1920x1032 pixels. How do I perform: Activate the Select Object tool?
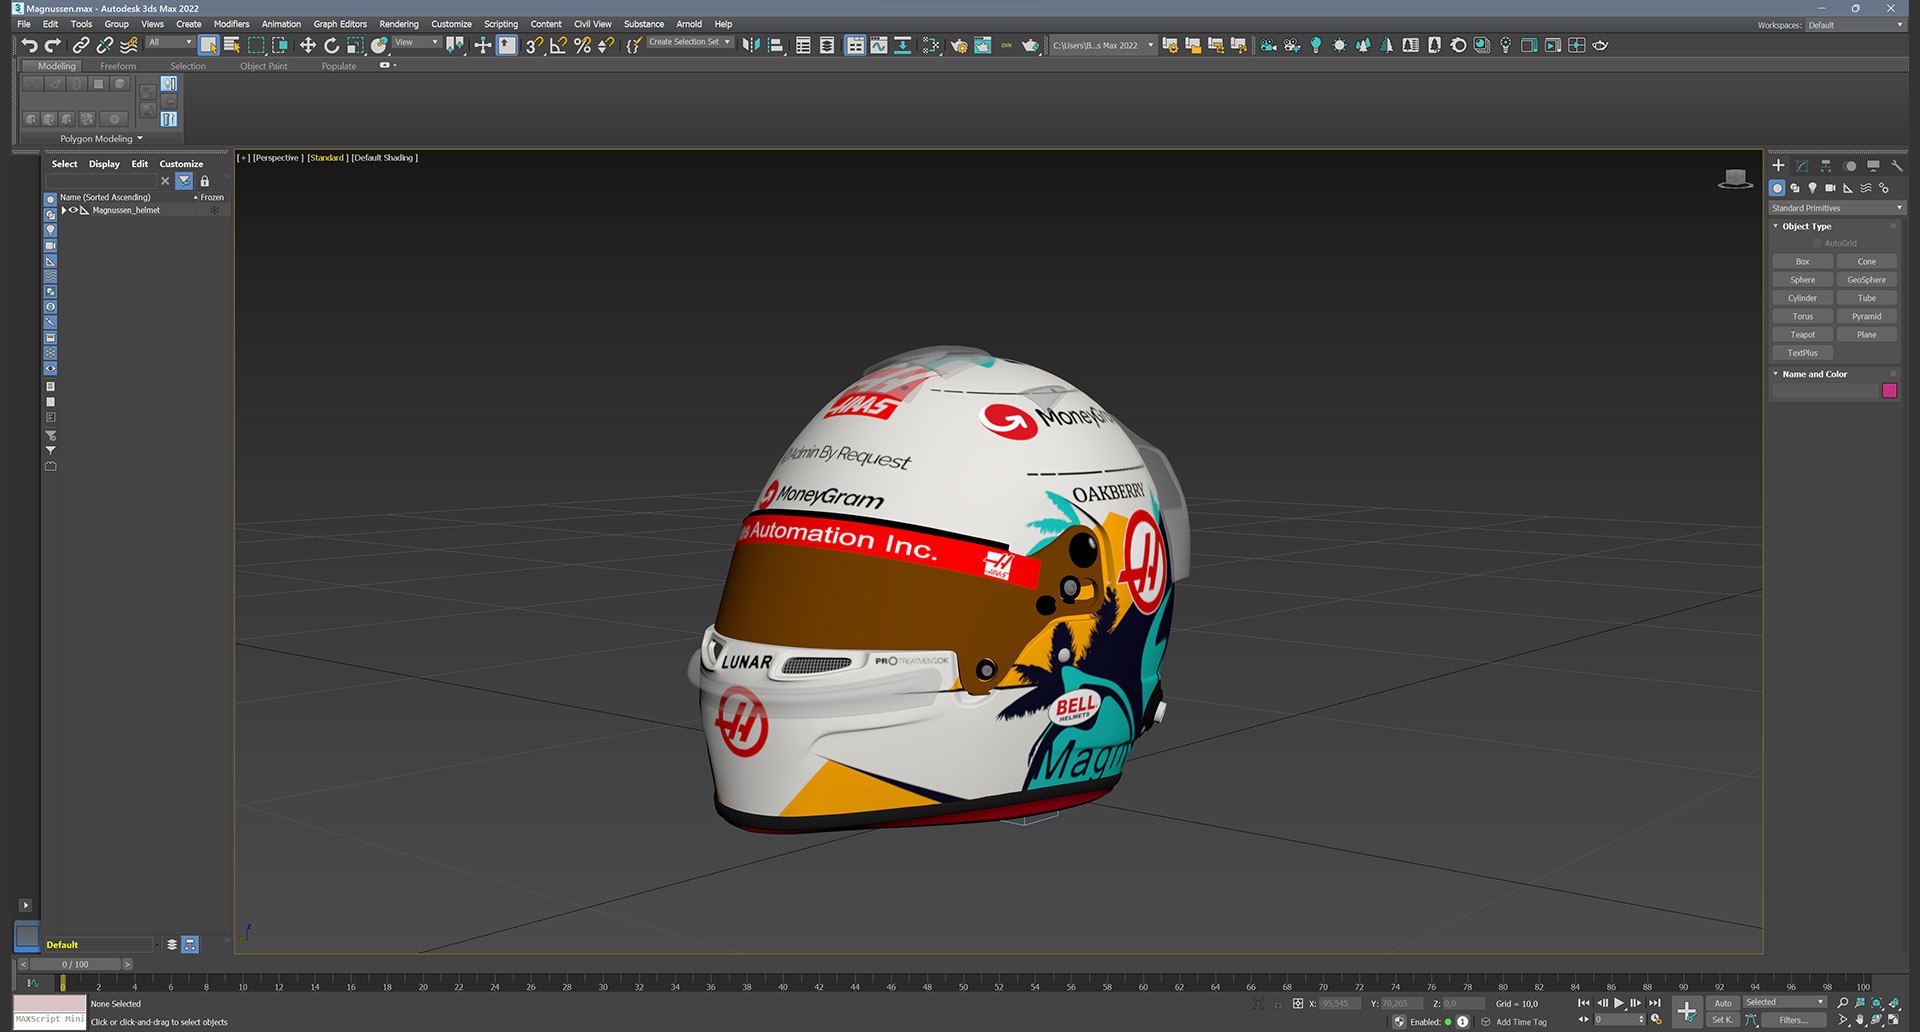pyautogui.click(x=208, y=45)
